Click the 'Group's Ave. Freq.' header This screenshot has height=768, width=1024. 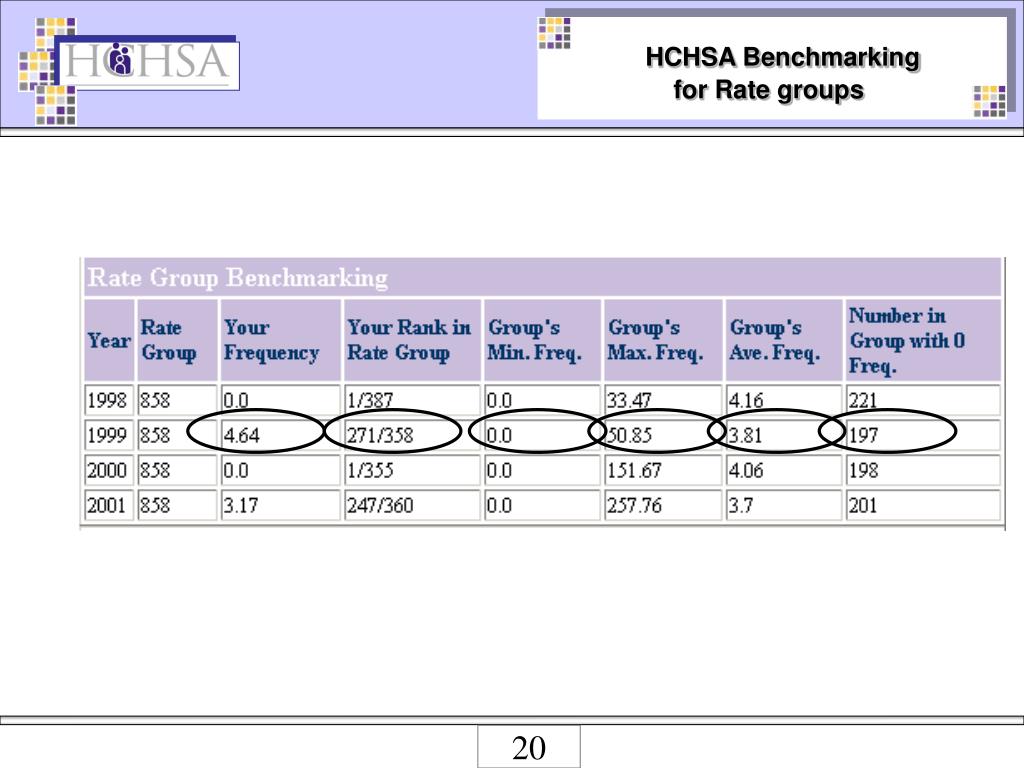783,340
